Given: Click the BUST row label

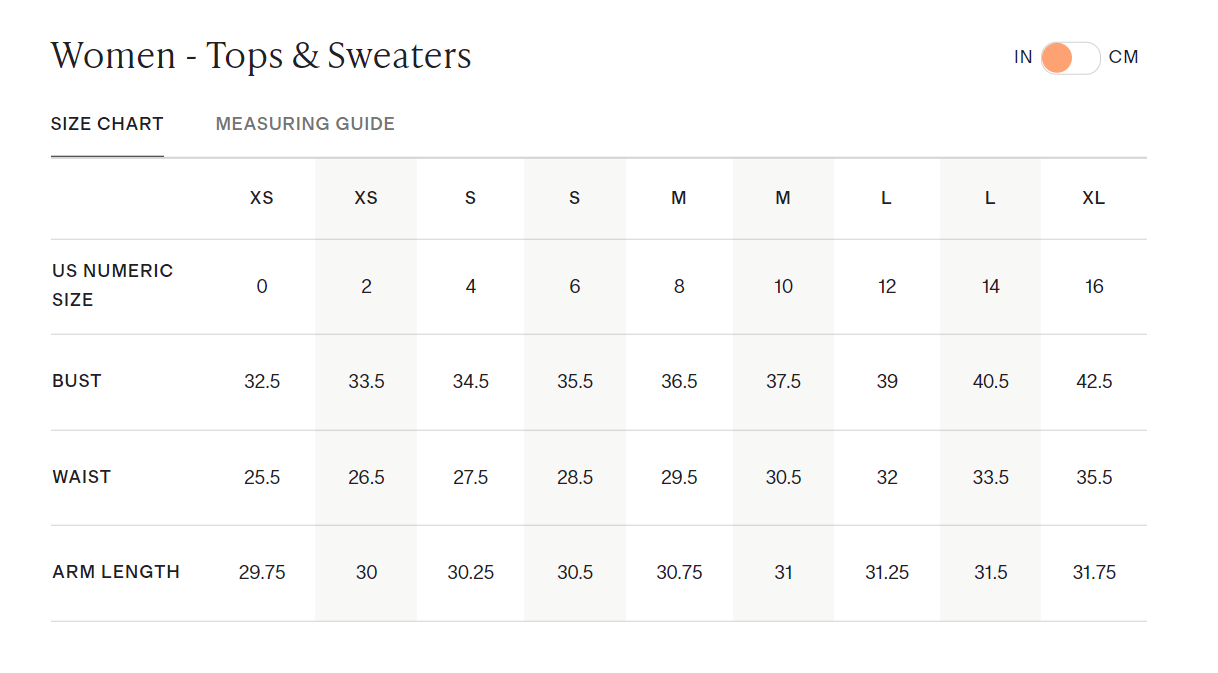Looking at the screenshot, I should [x=77, y=381].
